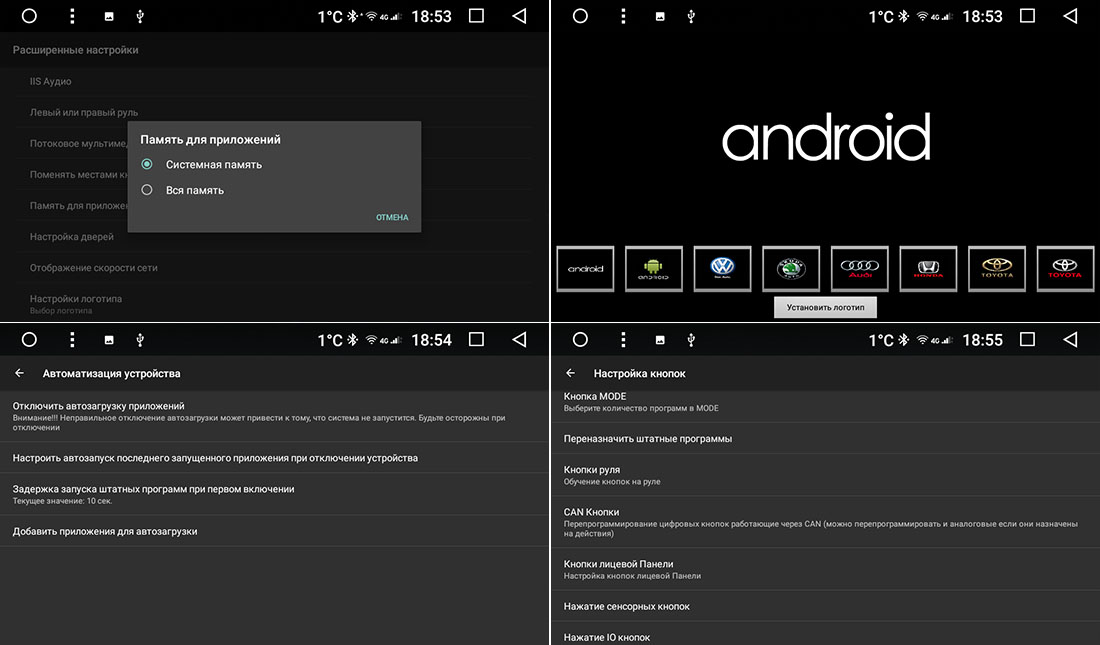Tap the USB status icon on Автоматизация устройства screen
Viewport: 1100px width, 645px height.
pos(140,340)
